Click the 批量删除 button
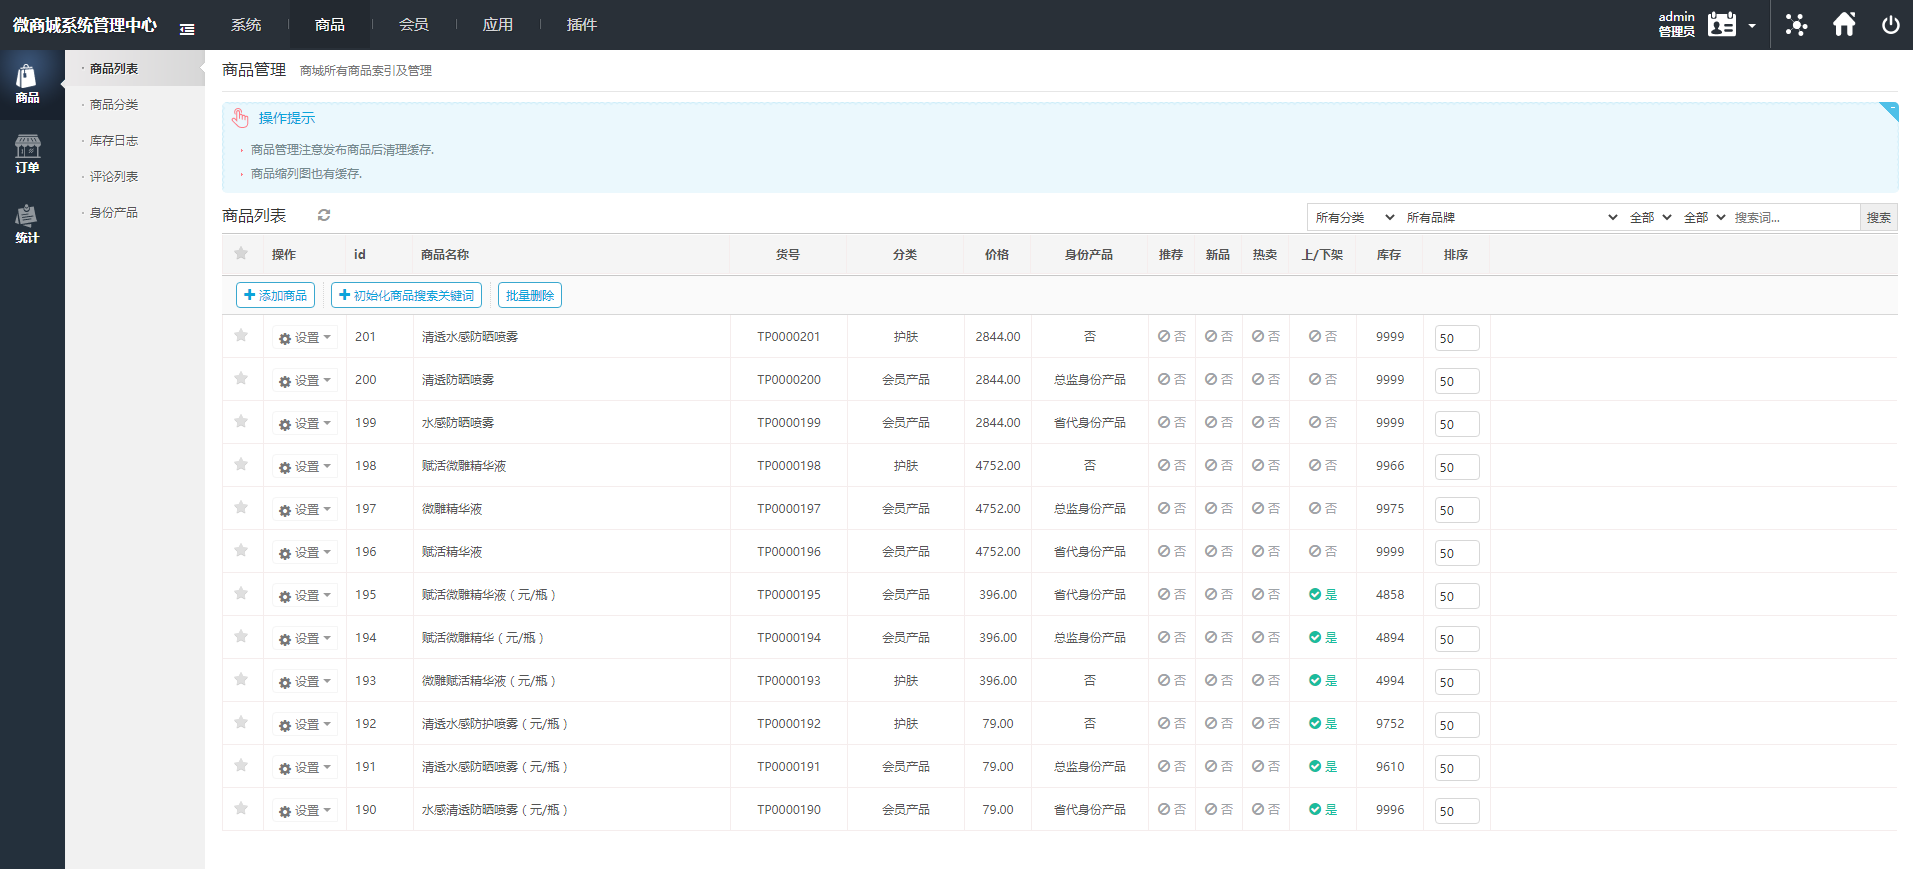 [529, 295]
